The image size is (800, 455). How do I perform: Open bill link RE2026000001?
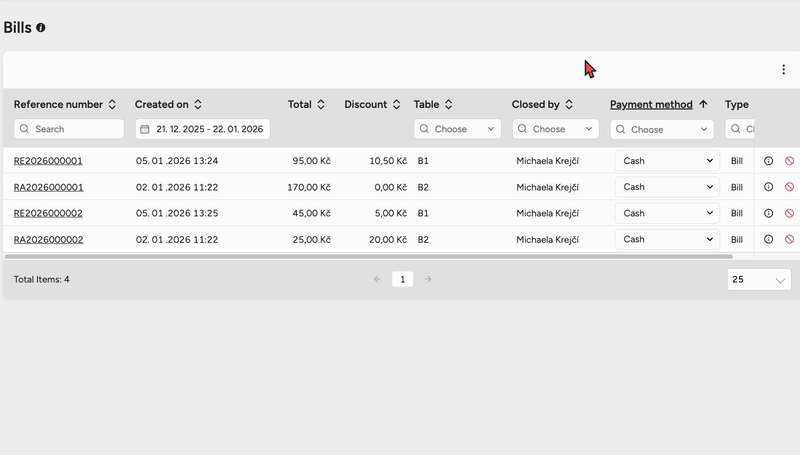click(x=48, y=161)
